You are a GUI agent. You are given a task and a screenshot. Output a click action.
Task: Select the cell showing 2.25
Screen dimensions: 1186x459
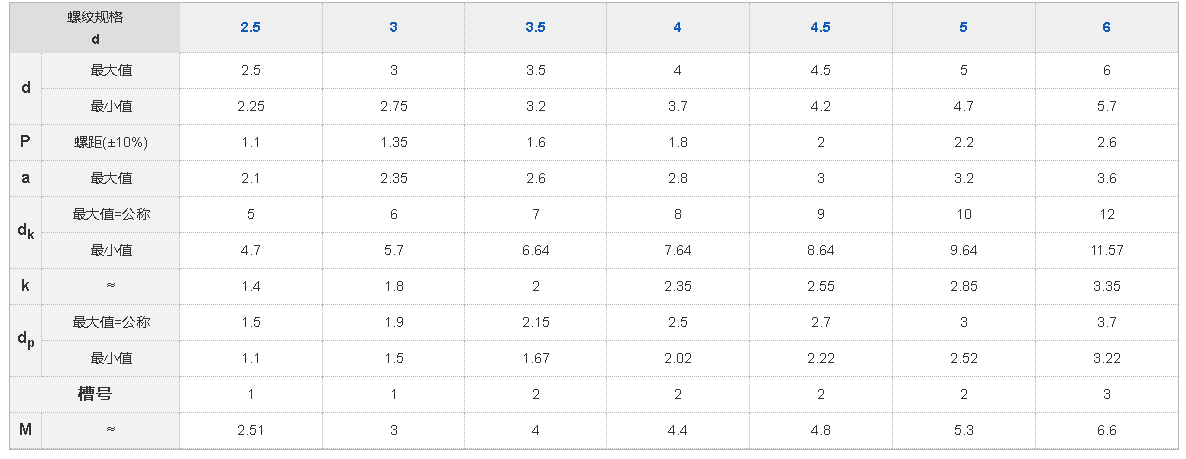coord(250,106)
